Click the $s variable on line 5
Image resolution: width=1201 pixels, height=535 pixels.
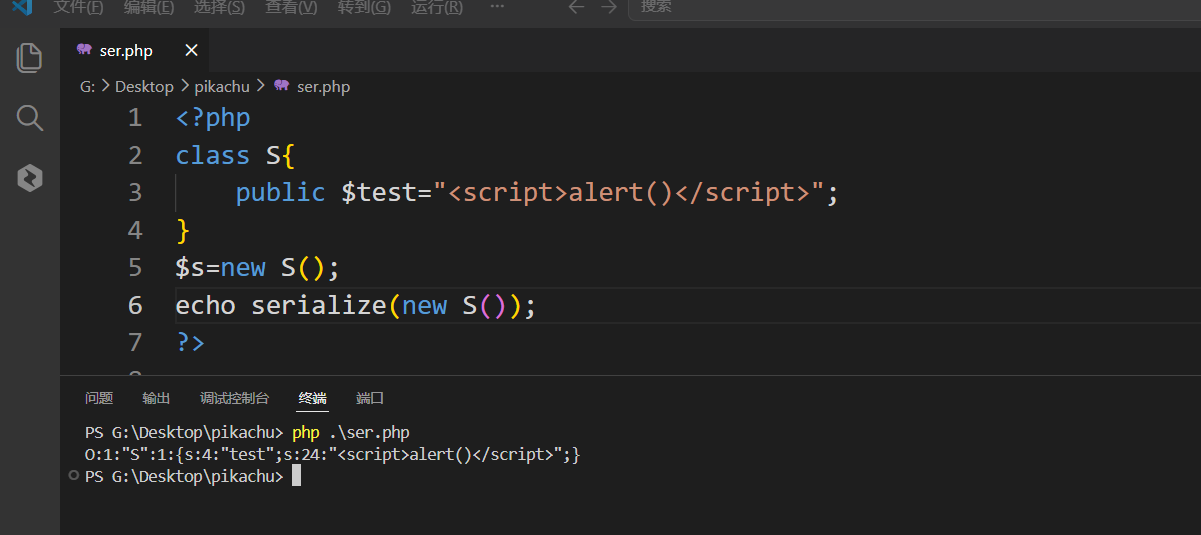(190, 268)
